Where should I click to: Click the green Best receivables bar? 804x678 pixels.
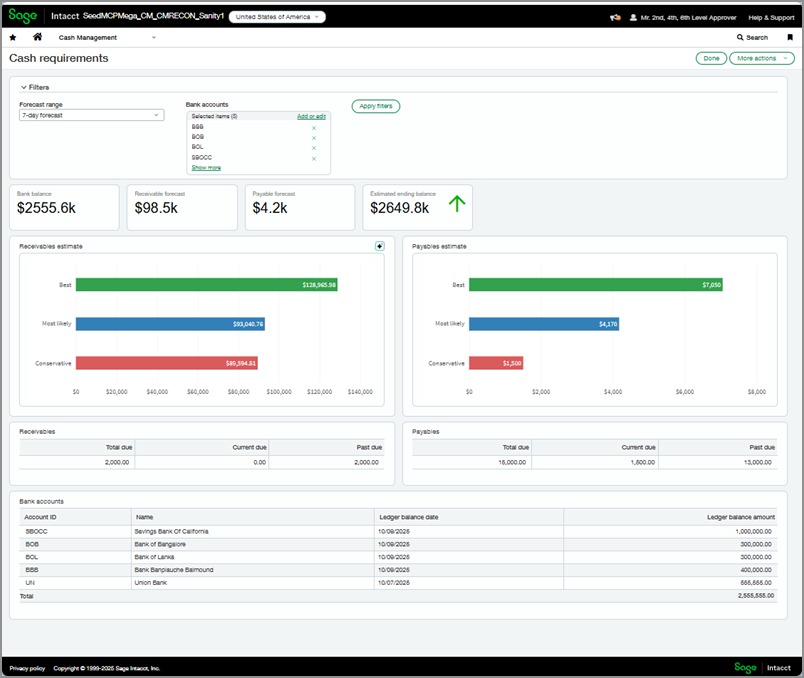tap(206, 285)
